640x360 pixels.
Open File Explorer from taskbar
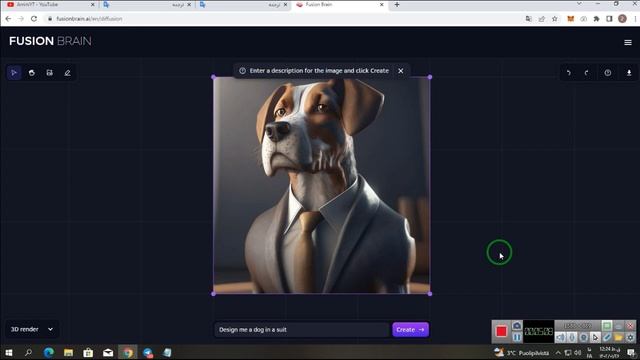click(69, 352)
